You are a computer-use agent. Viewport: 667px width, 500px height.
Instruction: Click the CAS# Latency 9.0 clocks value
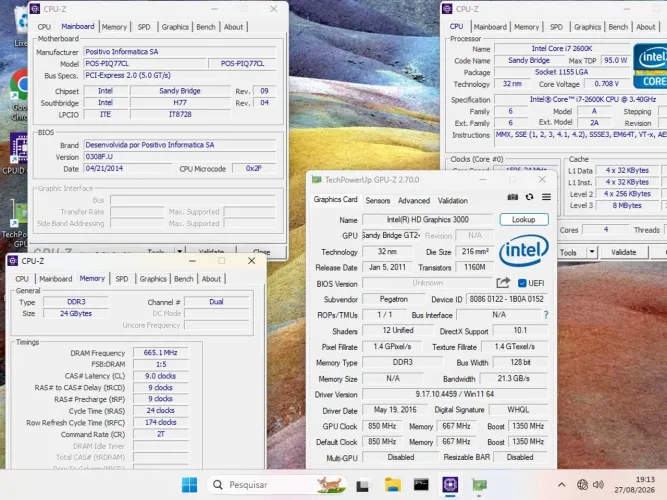coord(160,376)
